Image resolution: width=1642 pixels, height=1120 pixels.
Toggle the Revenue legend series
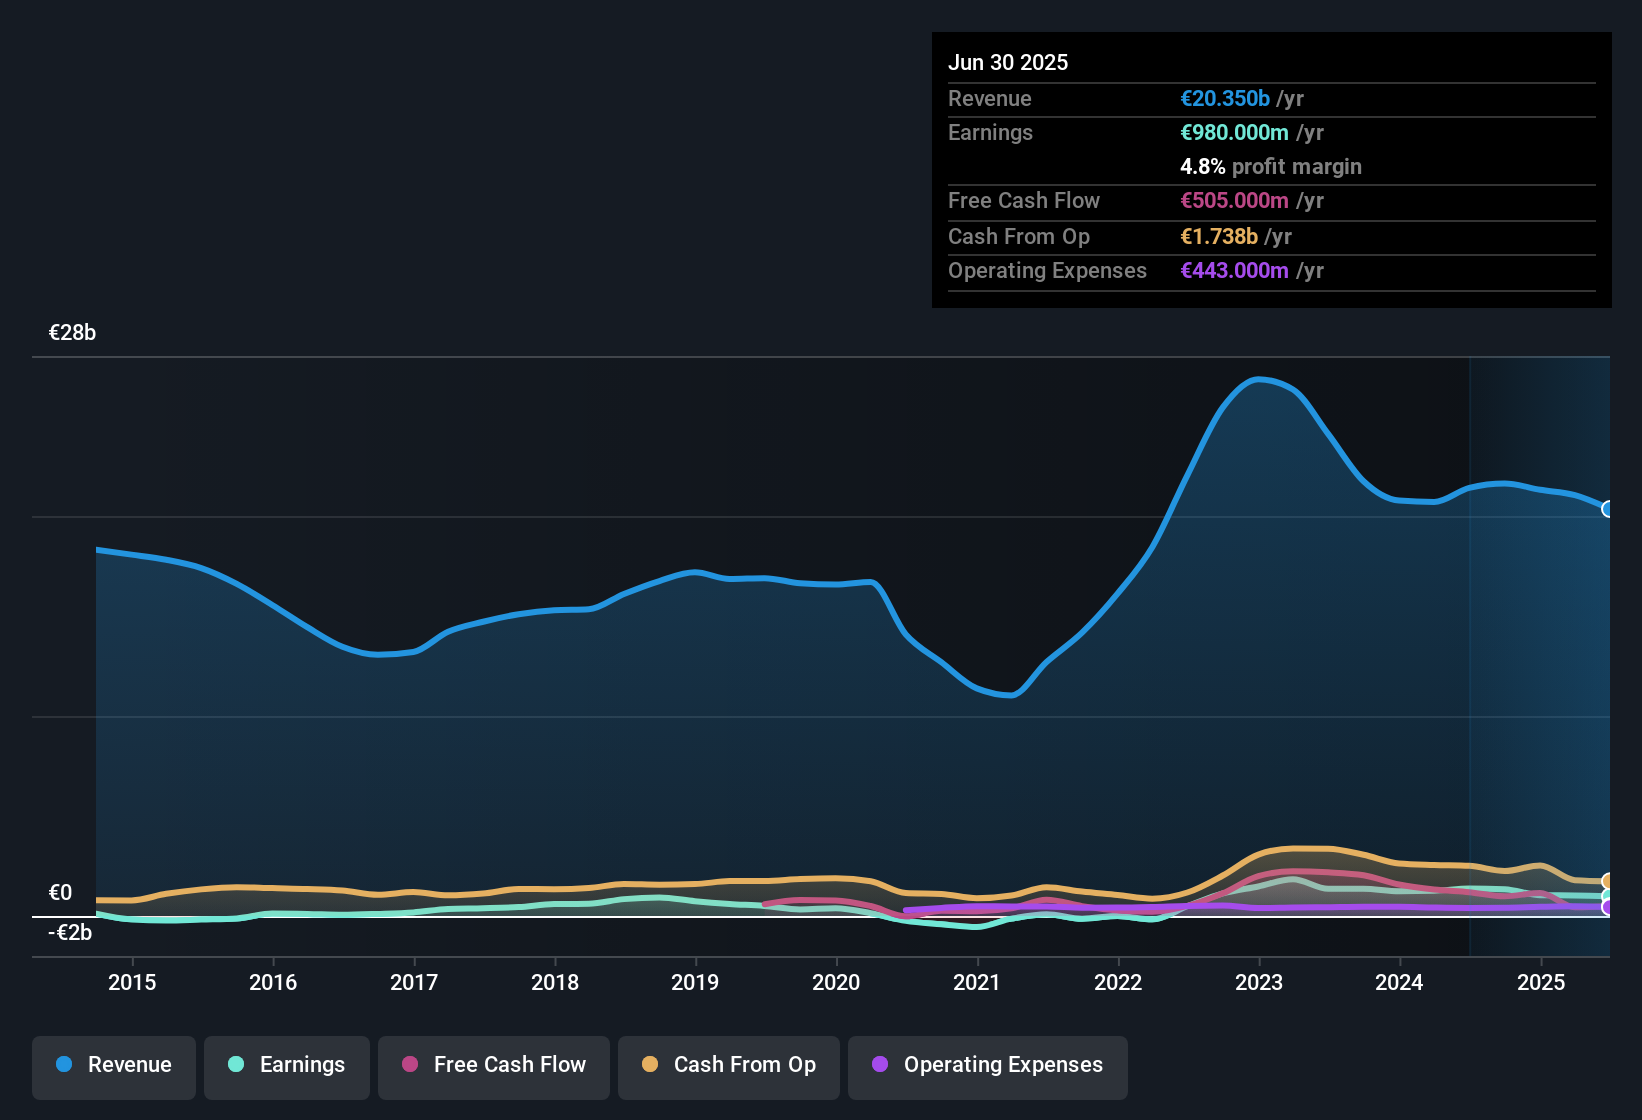pos(114,1065)
